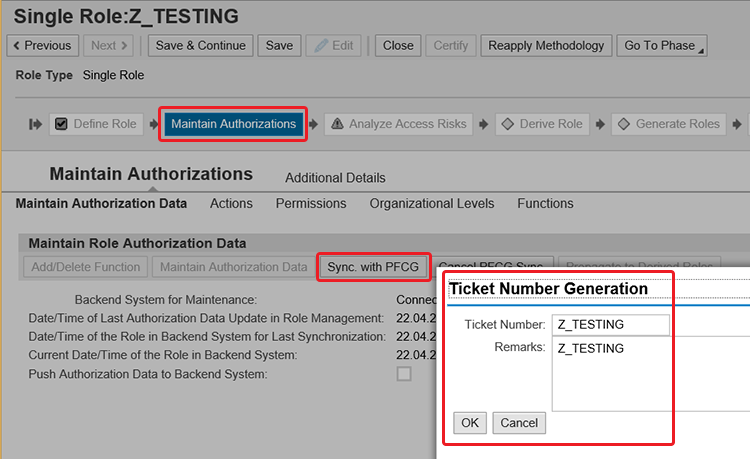Open the Additional Details tab
The image size is (750, 459).
point(335,178)
